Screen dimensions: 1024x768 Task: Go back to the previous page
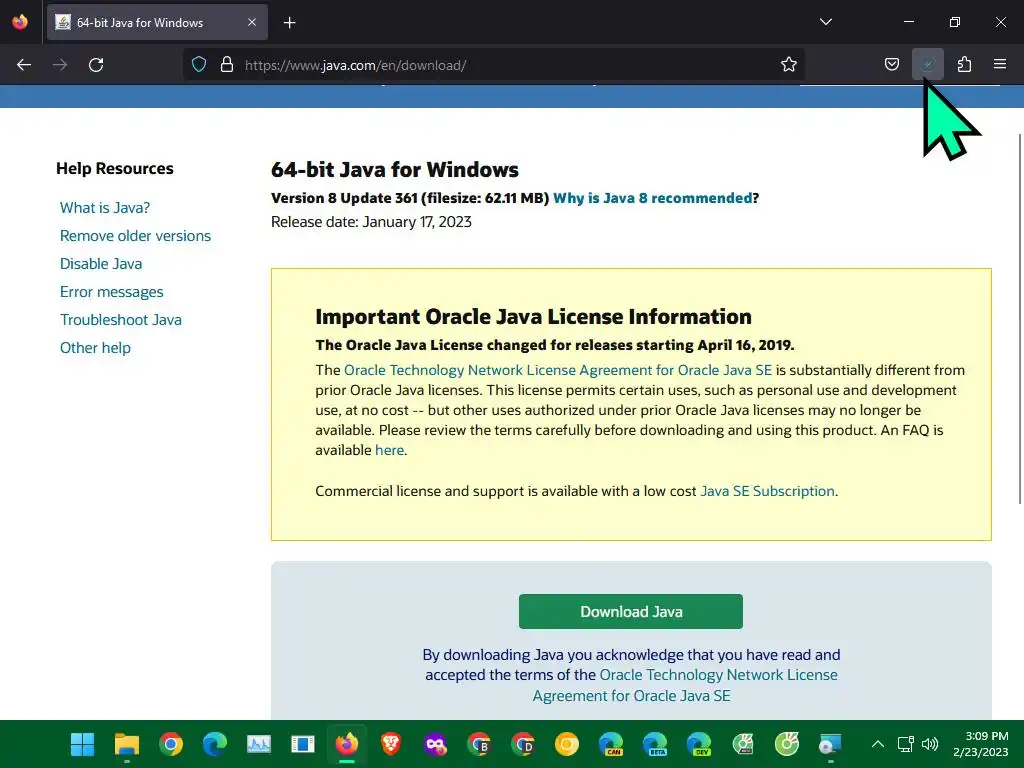[24, 65]
